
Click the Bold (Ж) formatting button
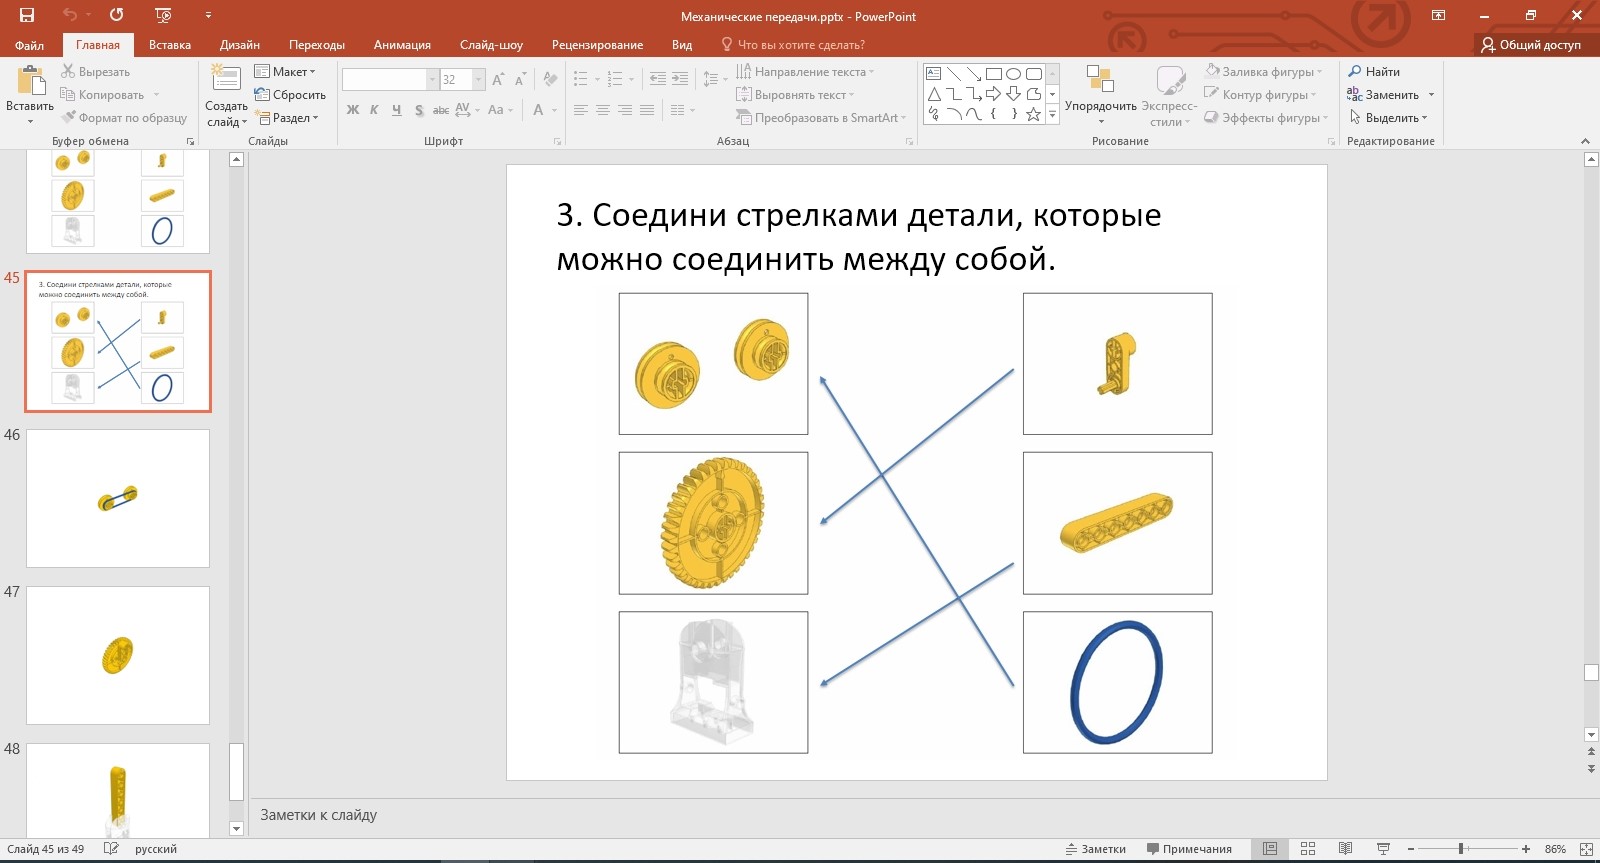pos(353,110)
